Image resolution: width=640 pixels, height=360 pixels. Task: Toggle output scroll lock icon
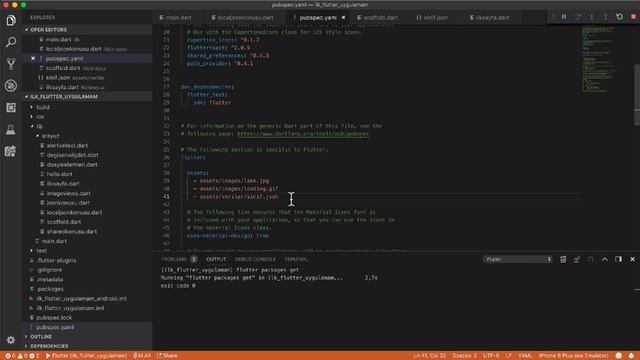[x=577, y=260]
